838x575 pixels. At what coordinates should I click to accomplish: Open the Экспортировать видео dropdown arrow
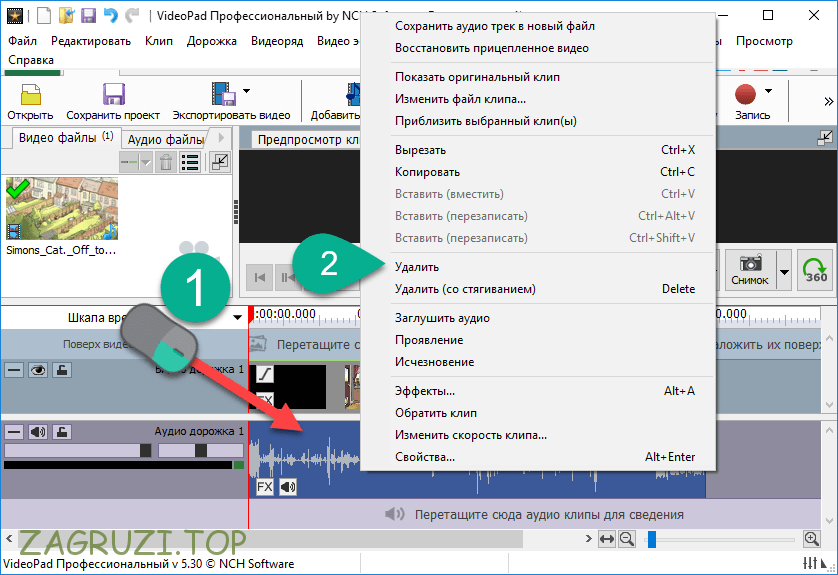246,91
